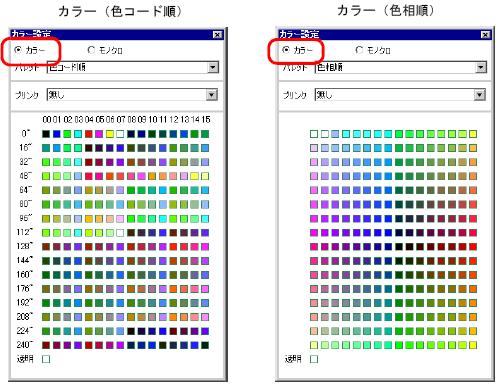Click column header 15 in code-order palette

point(206,119)
